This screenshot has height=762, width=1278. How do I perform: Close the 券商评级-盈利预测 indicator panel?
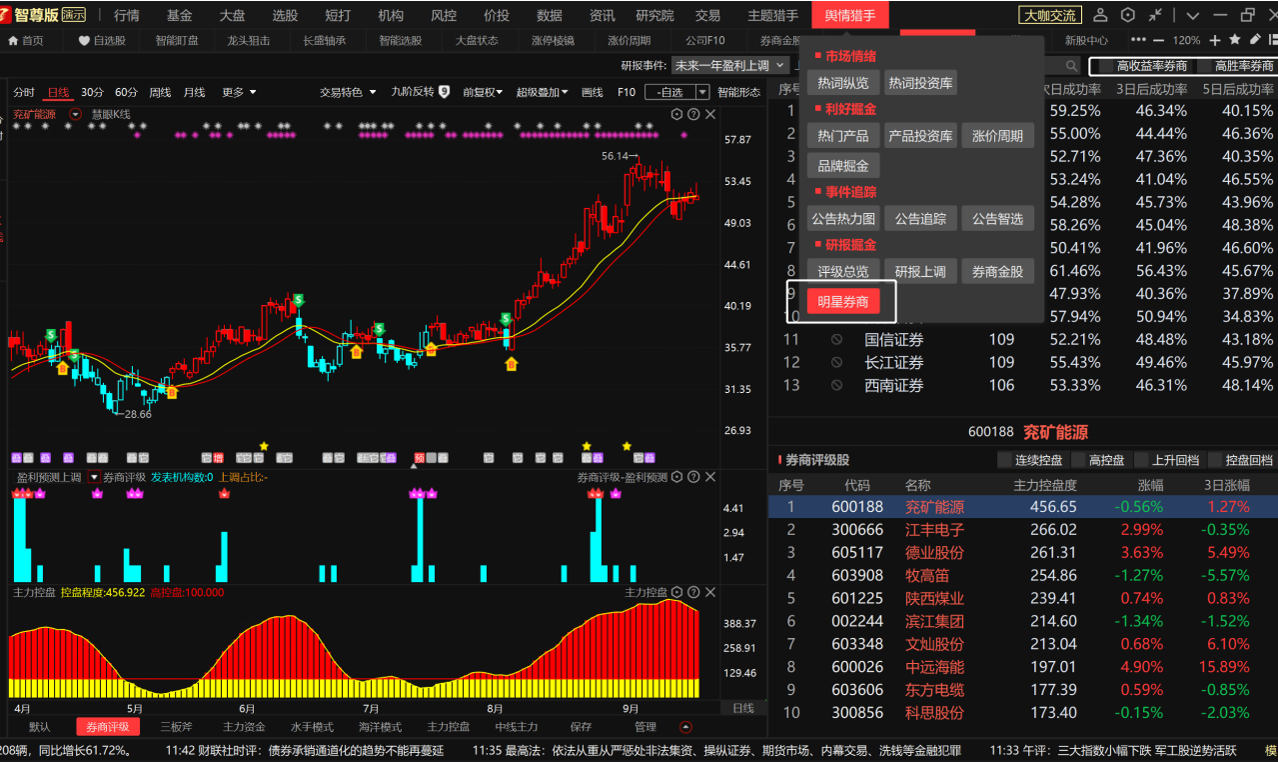point(711,477)
